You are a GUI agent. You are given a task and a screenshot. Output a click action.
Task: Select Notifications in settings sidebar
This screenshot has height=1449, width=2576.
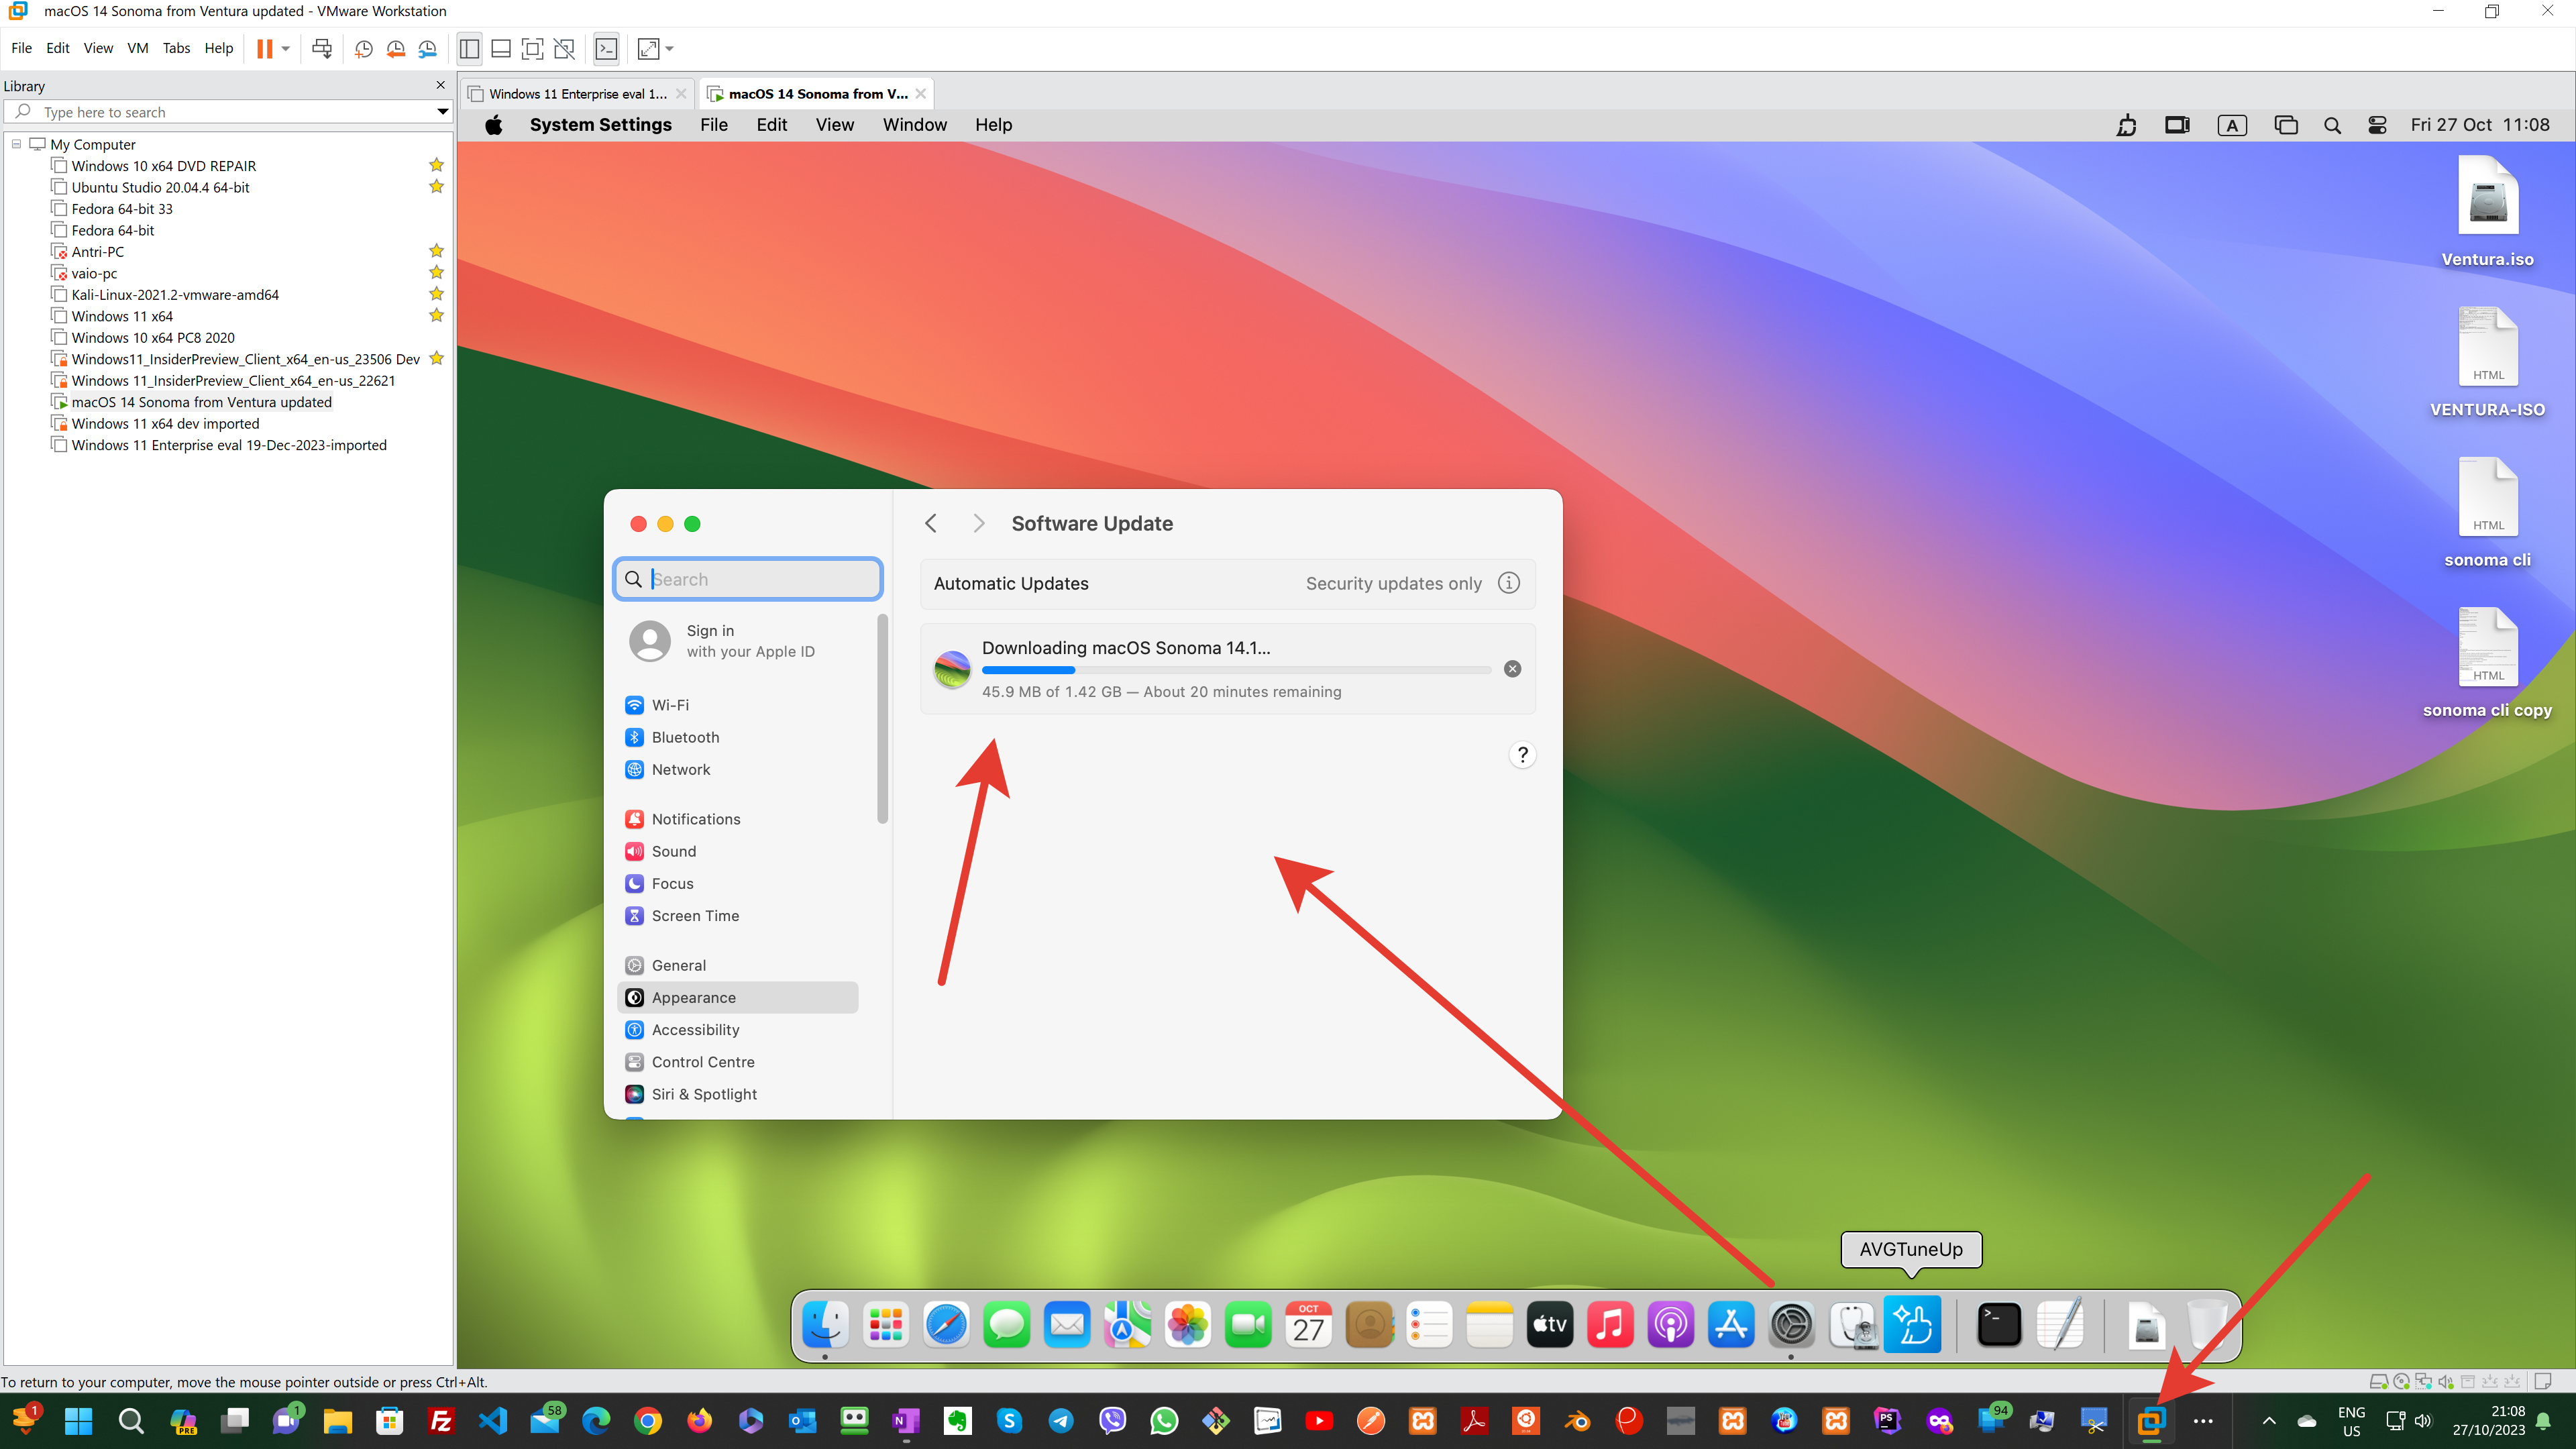coord(737,819)
